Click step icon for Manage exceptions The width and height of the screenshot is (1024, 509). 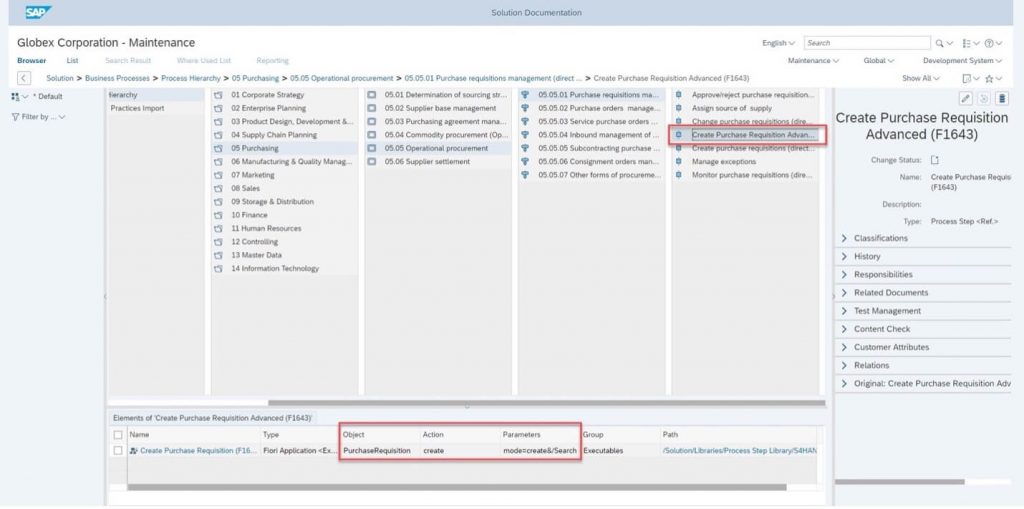click(679, 161)
